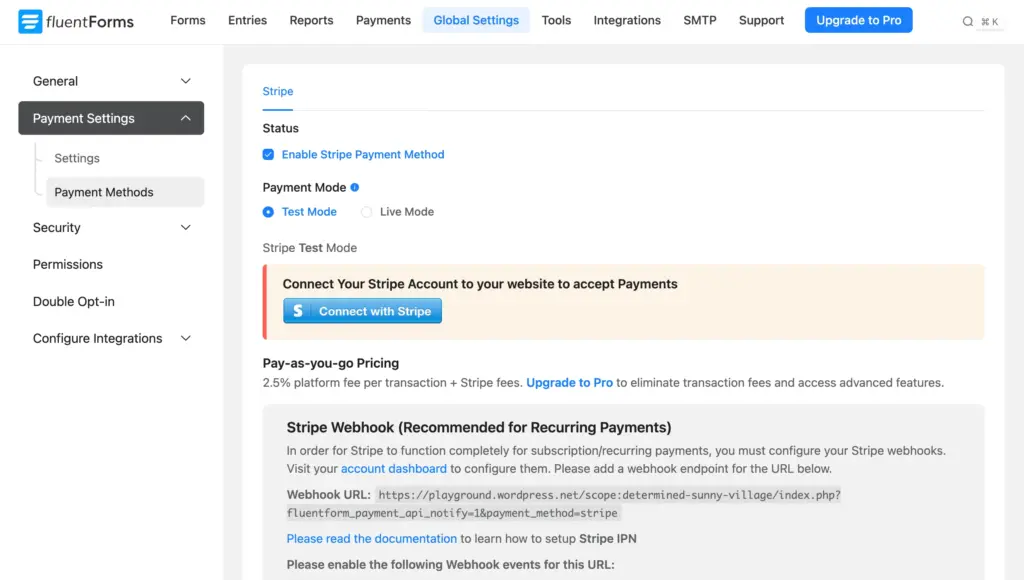
Task: Disable the Enable Stripe Payment Method checkbox
Action: tap(268, 154)
